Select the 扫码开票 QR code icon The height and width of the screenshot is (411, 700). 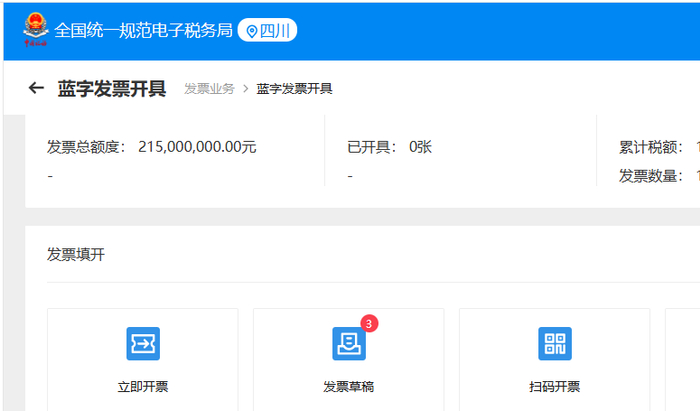point(555,344)
